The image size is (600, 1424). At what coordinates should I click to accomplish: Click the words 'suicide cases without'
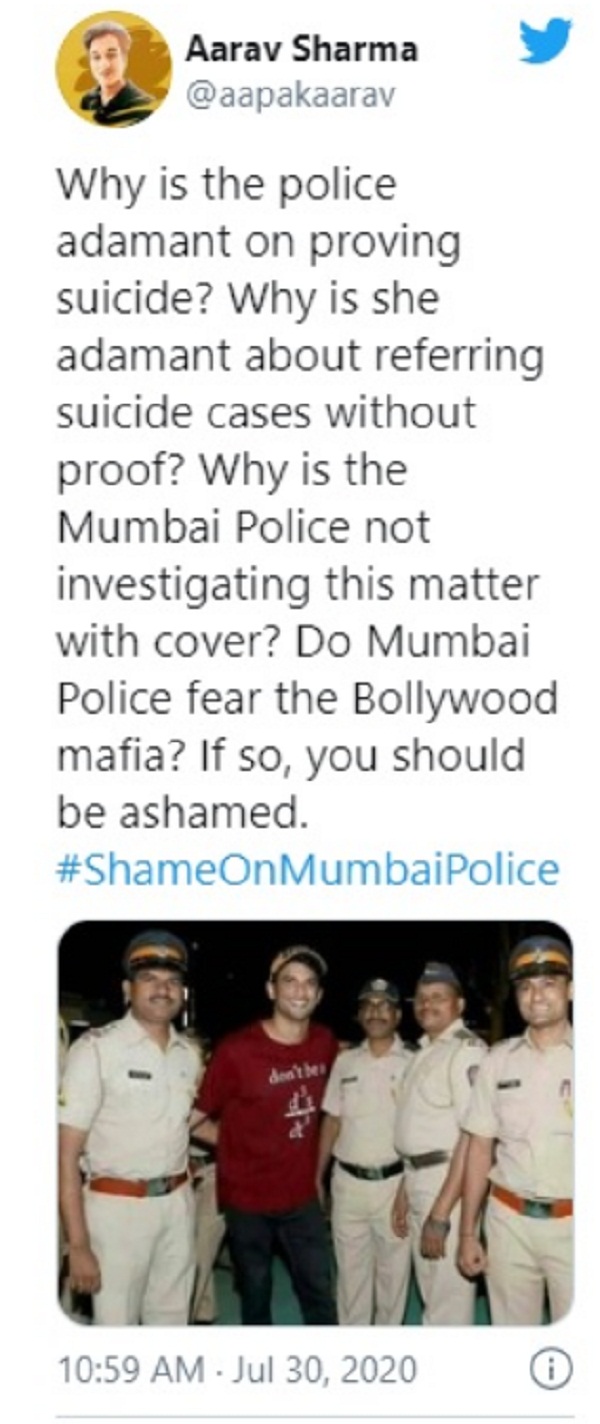[266, 413]
